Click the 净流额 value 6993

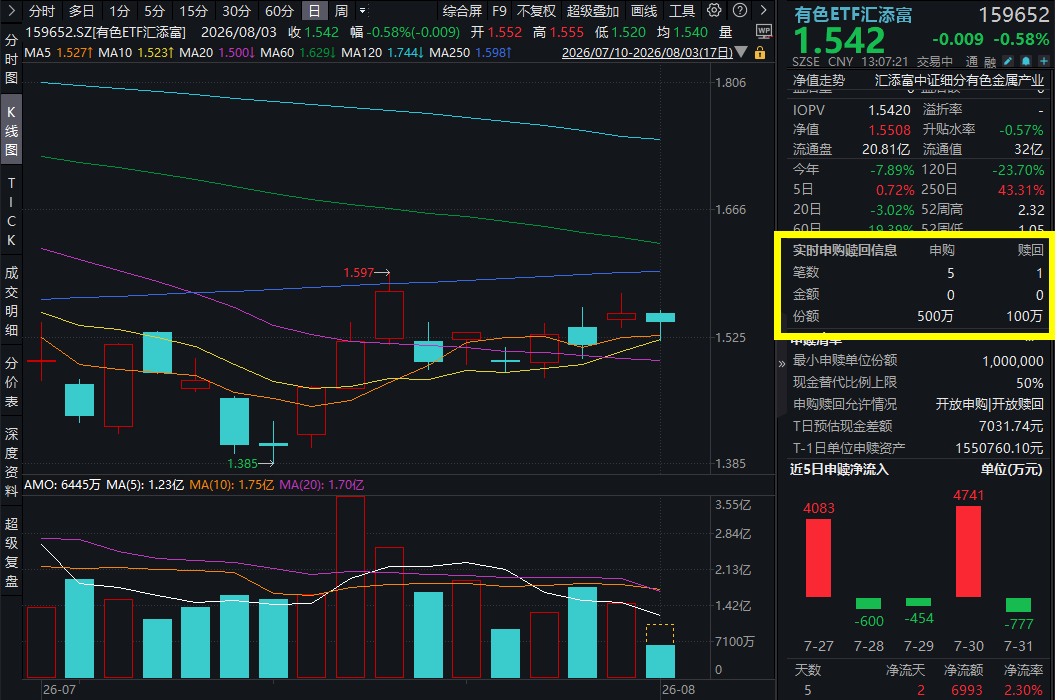(x=967, y=690)
